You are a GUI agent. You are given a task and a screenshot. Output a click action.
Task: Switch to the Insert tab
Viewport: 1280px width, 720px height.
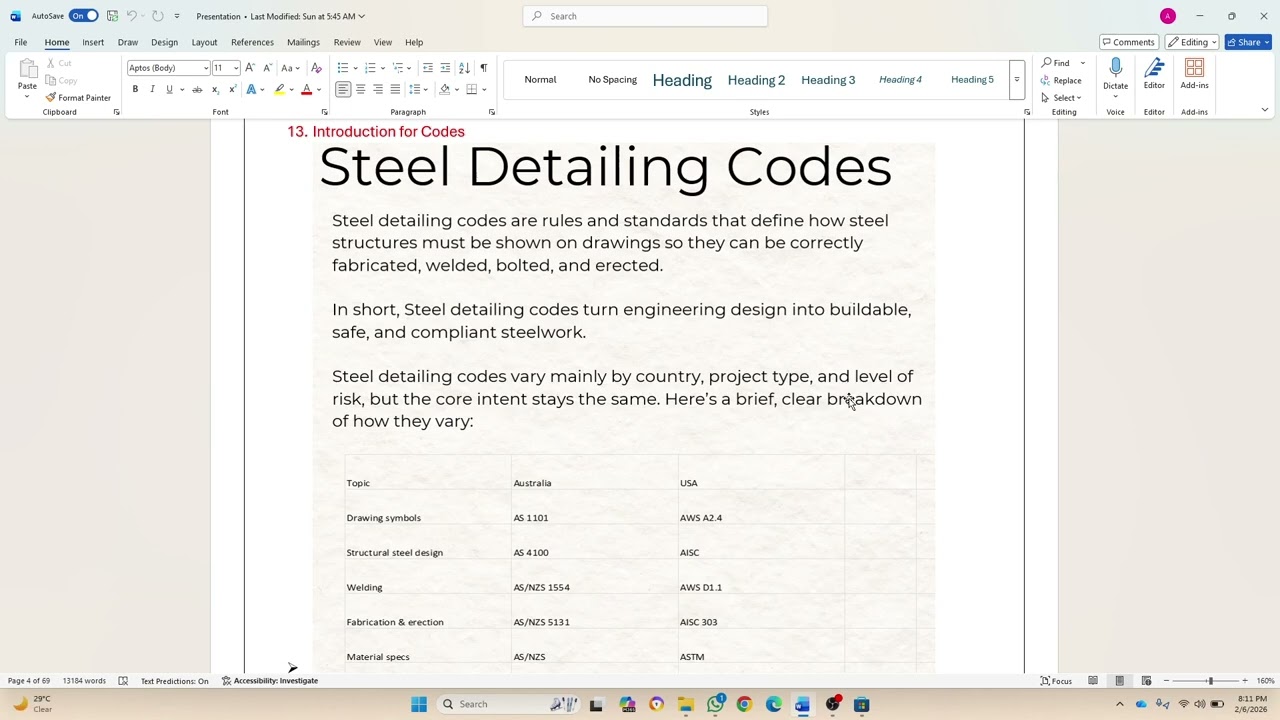[93, 42]
